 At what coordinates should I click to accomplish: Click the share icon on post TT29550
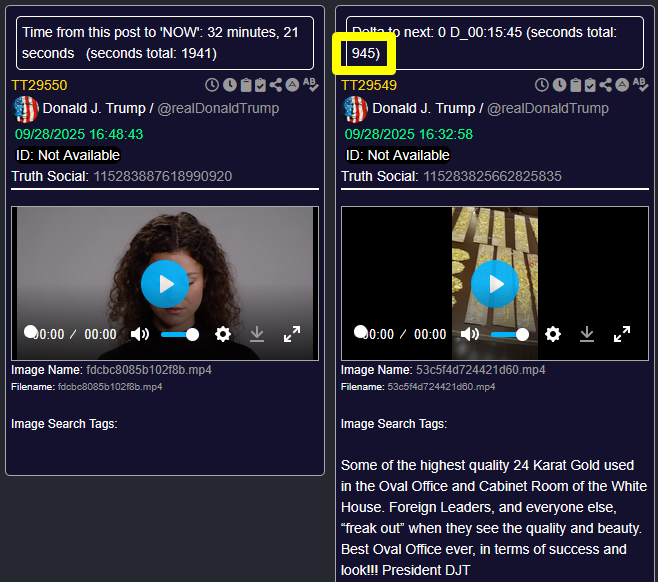pos(276,85)
